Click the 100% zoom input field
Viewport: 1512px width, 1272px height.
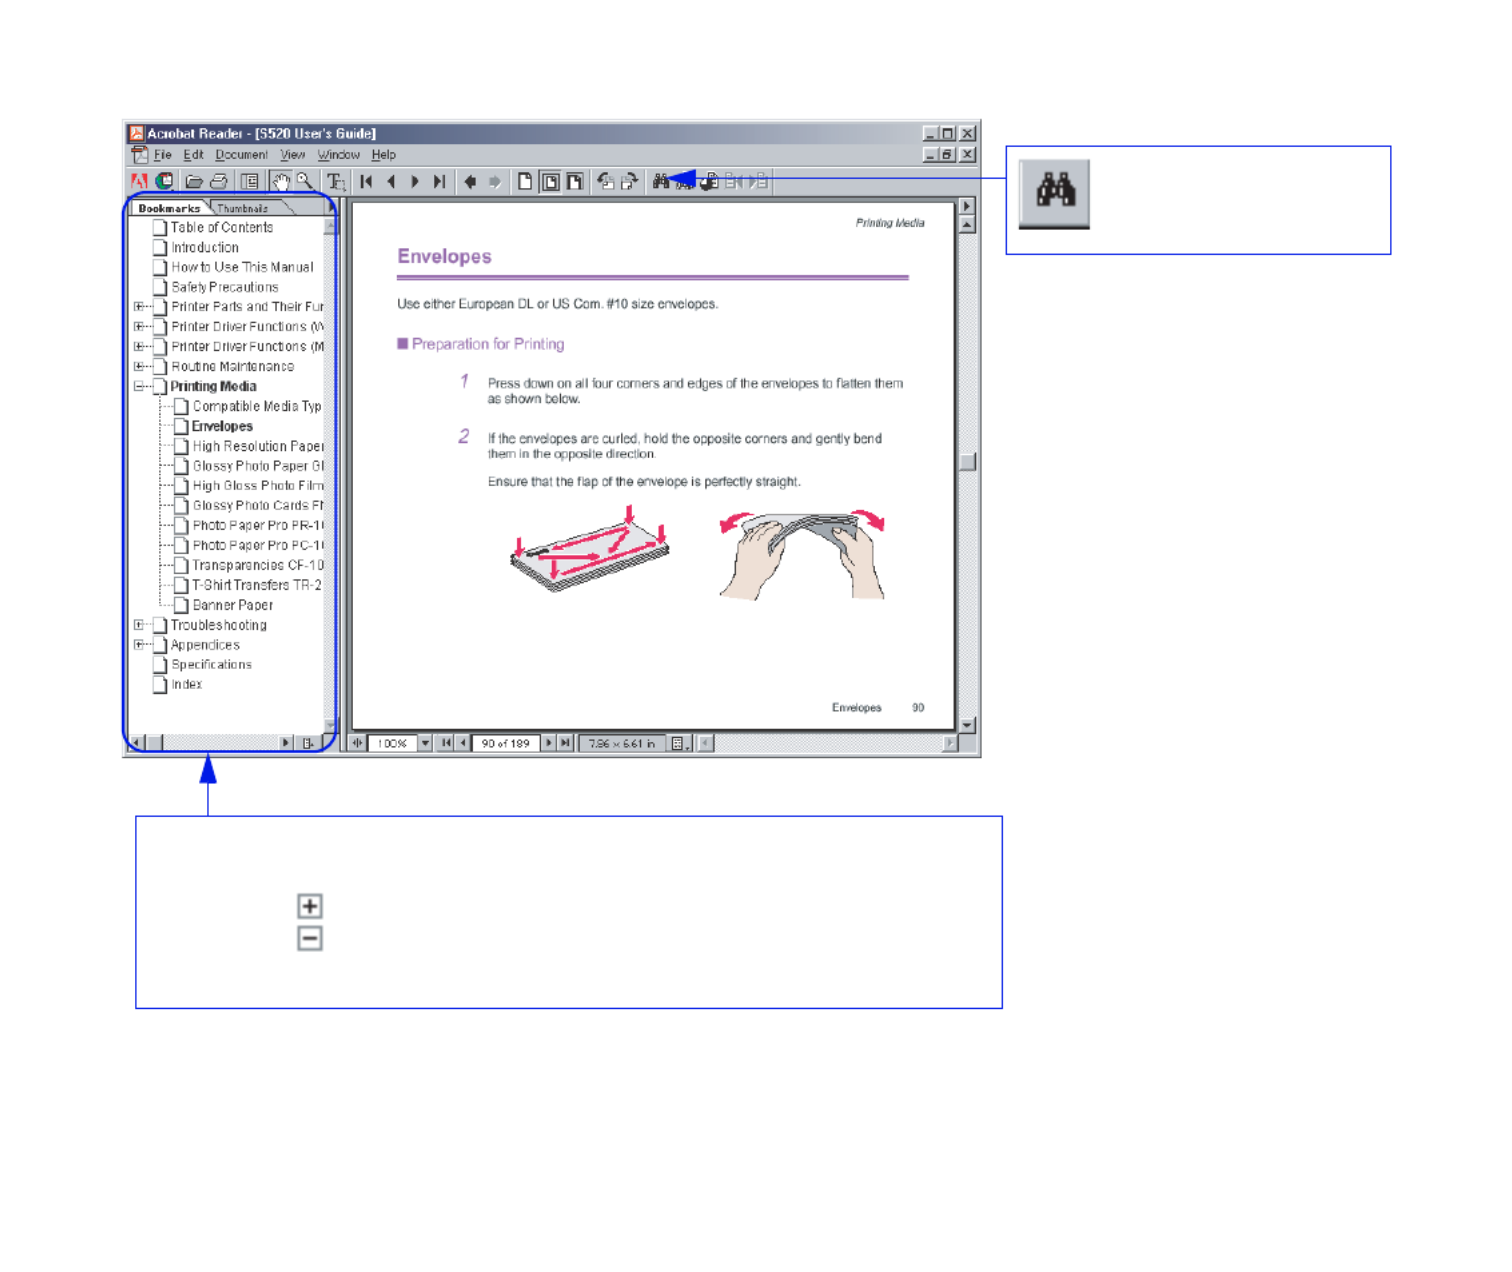point(392,743)
